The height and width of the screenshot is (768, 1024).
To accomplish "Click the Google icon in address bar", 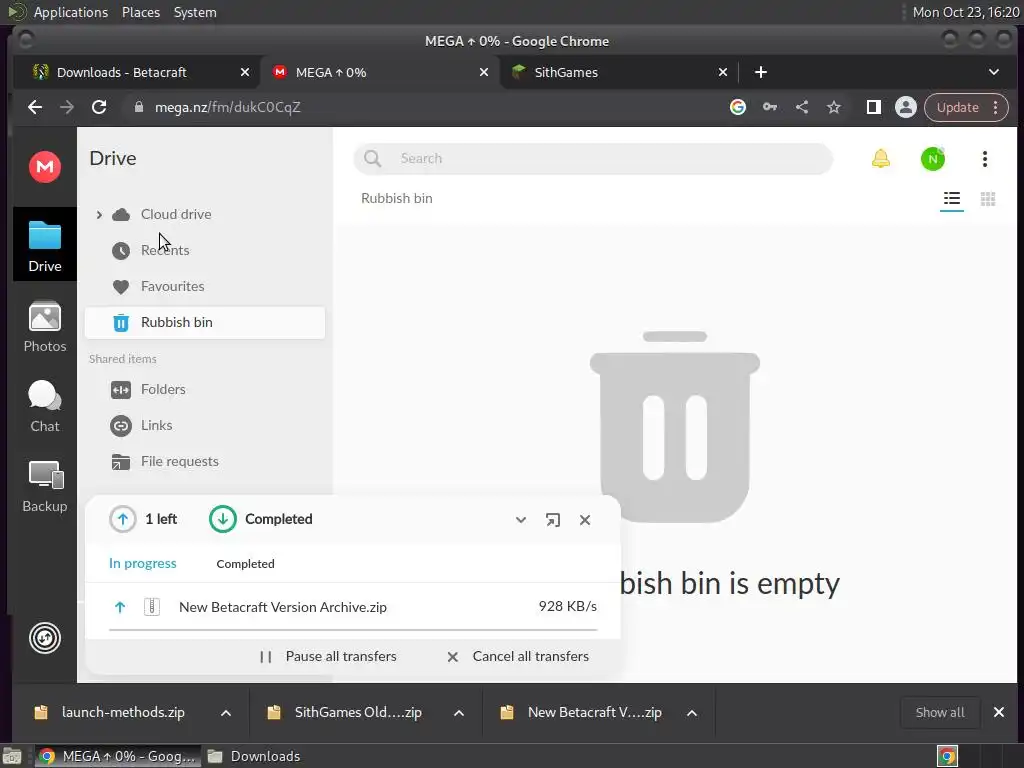I will tap(737, 107).
